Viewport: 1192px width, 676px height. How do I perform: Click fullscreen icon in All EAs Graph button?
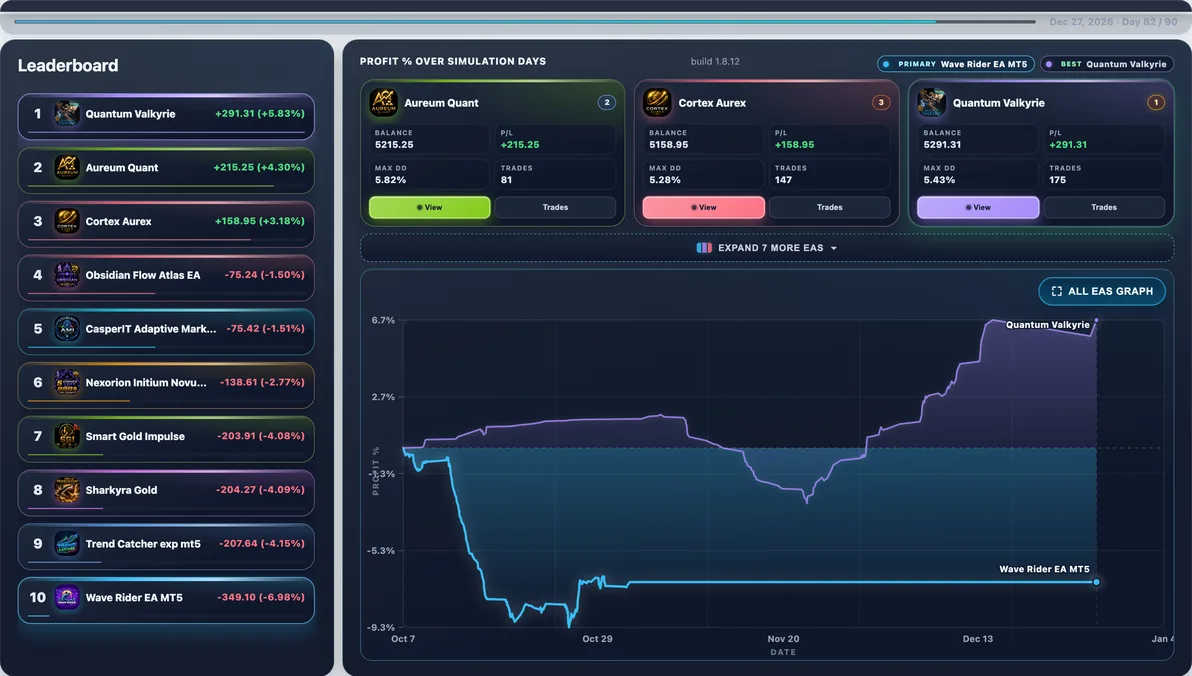1057,291
